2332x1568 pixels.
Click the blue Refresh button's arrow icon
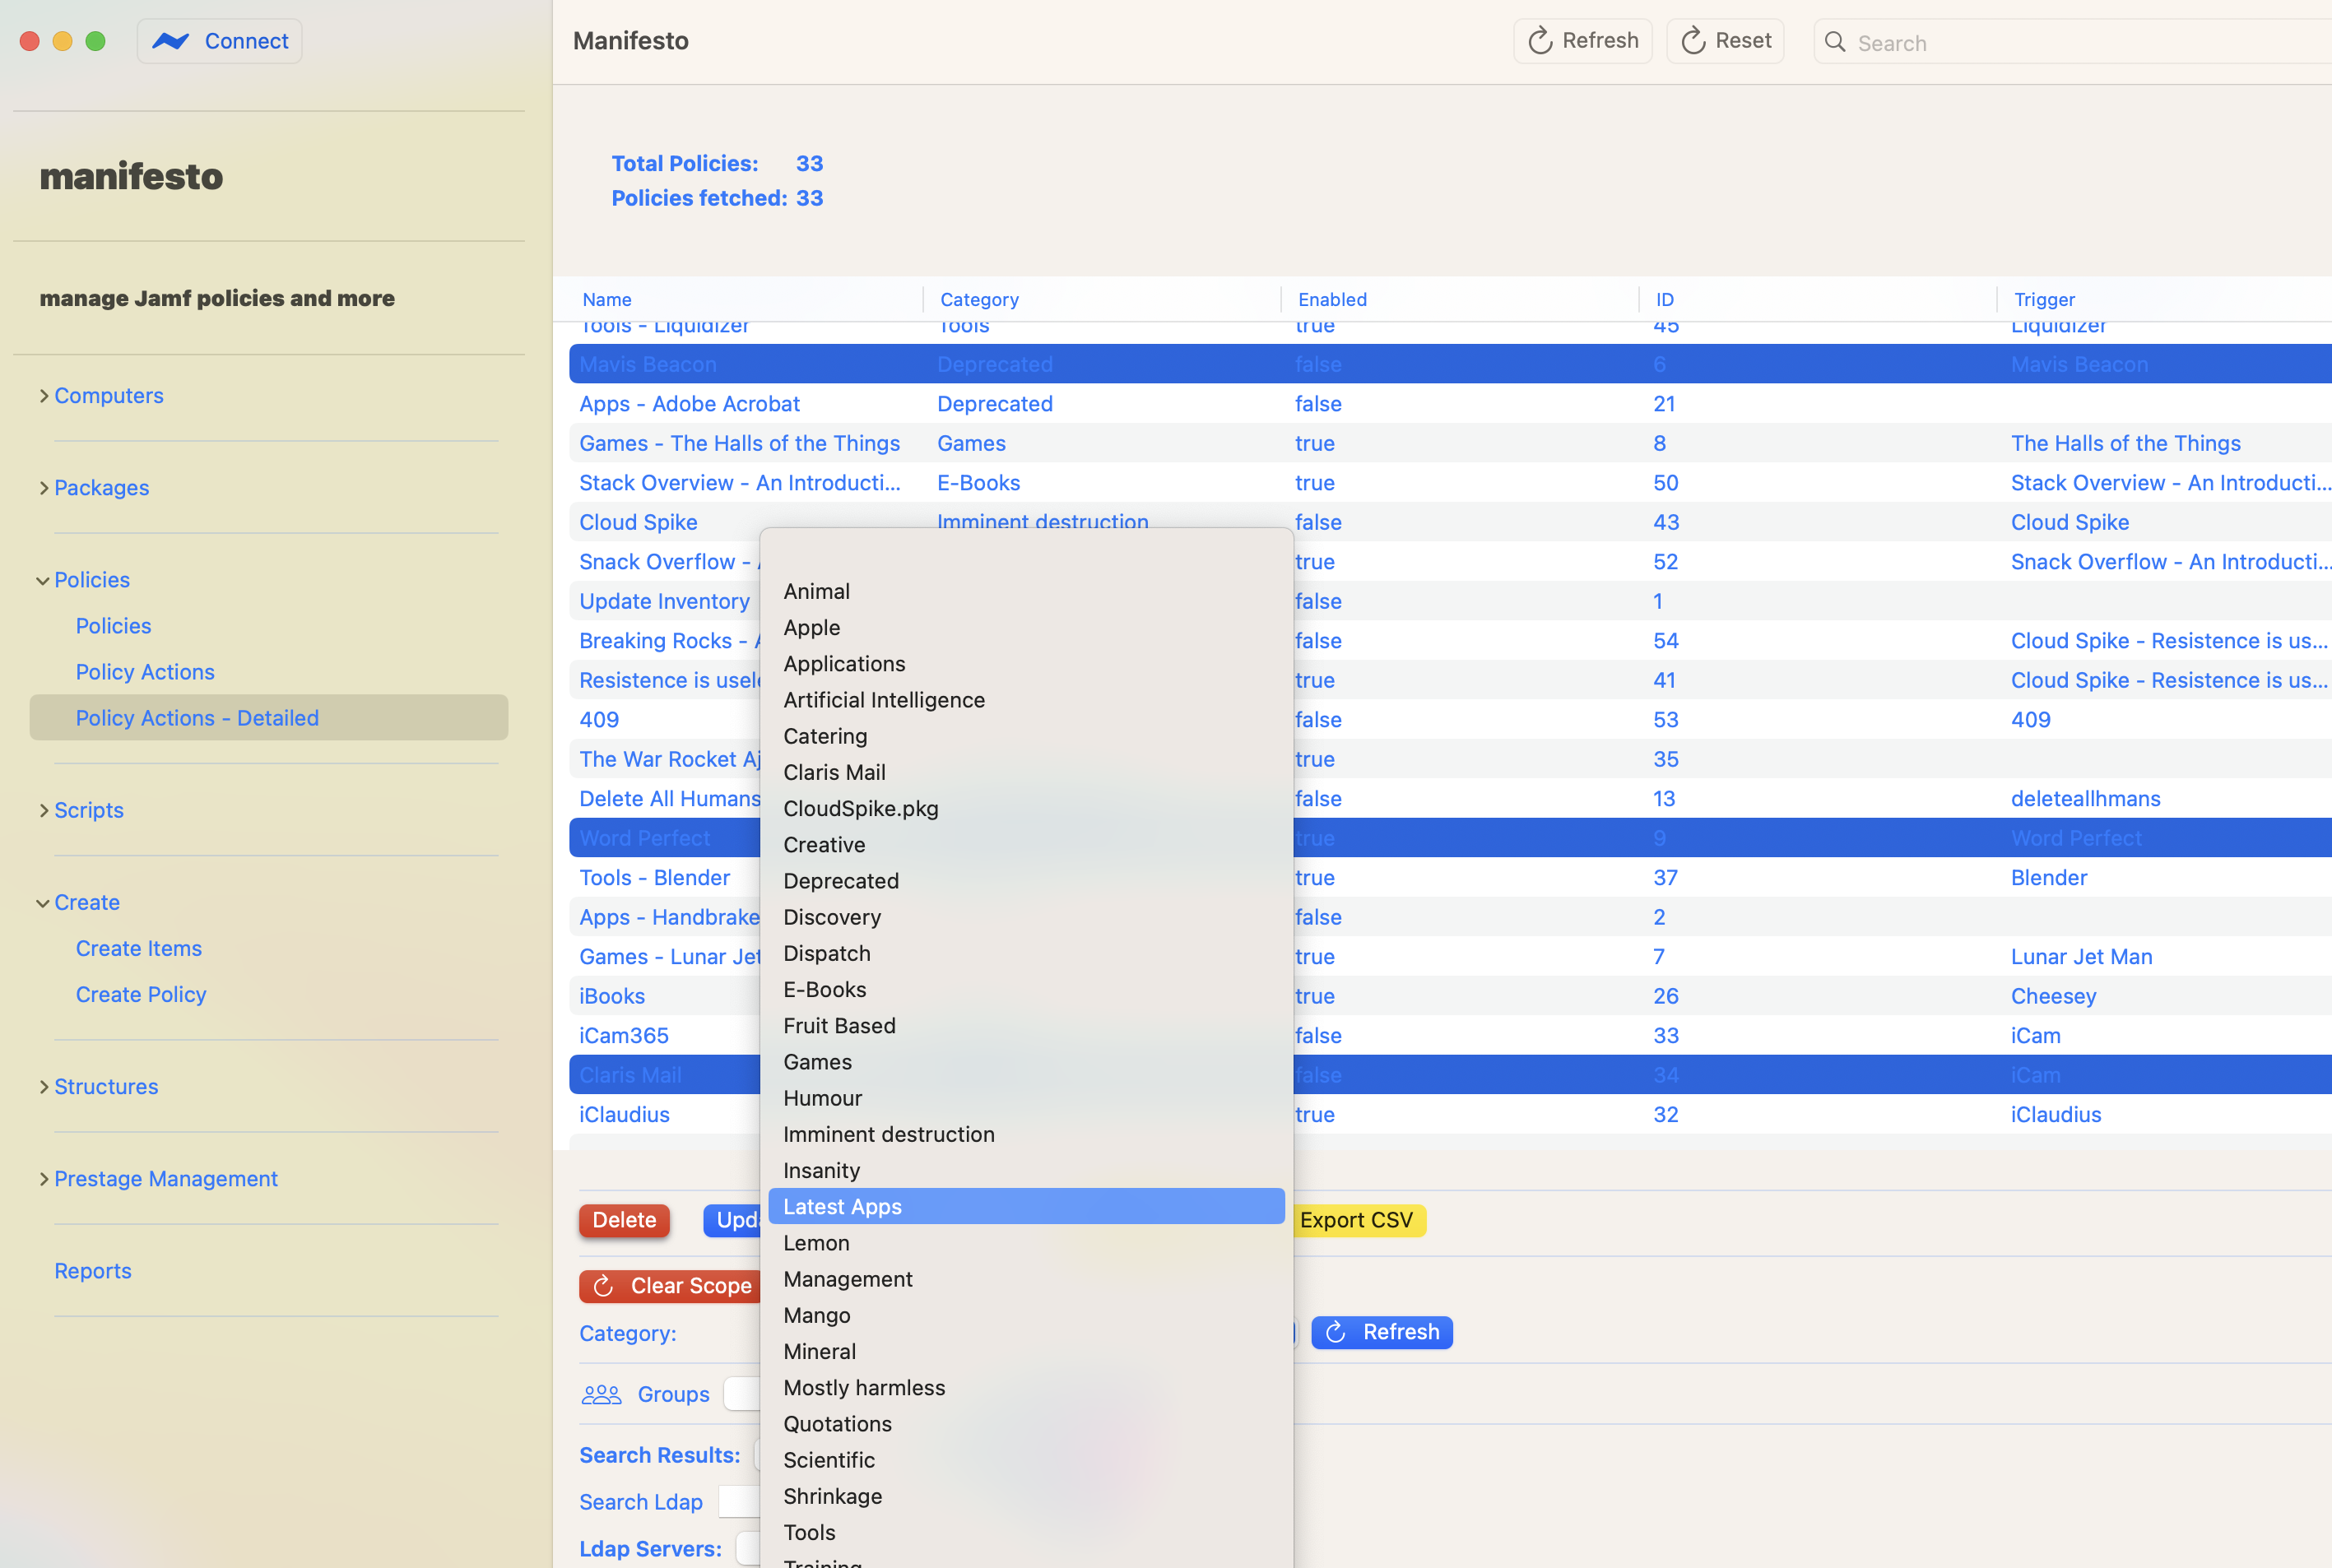point(1335,1332)
